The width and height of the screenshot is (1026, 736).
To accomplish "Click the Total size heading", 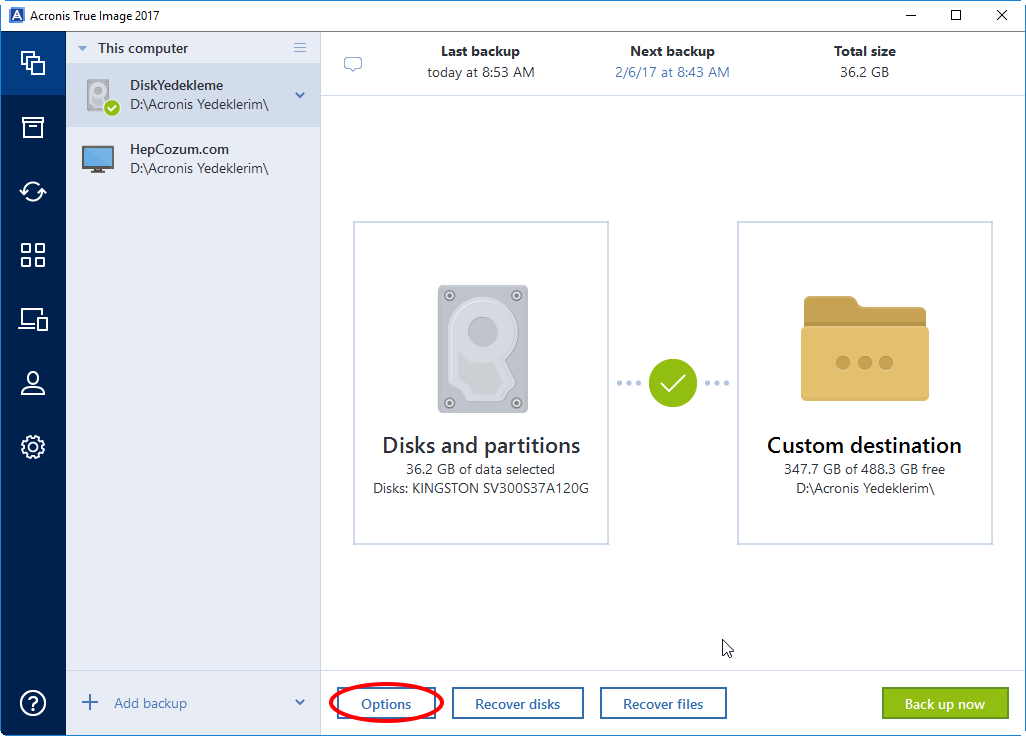I will 864,51.
